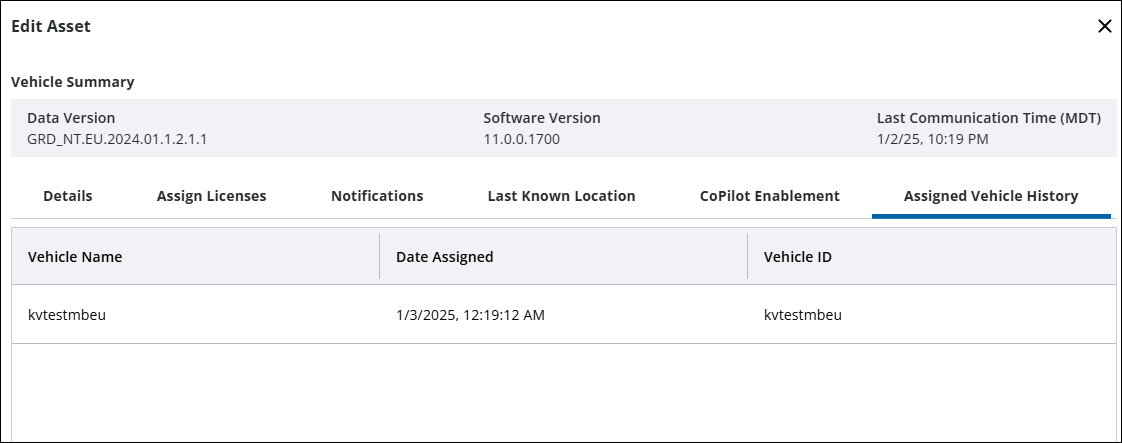The image size is (1122, 443).
Task: Select the Assigned Vehicle History tab
Action: tap(991, 196)
